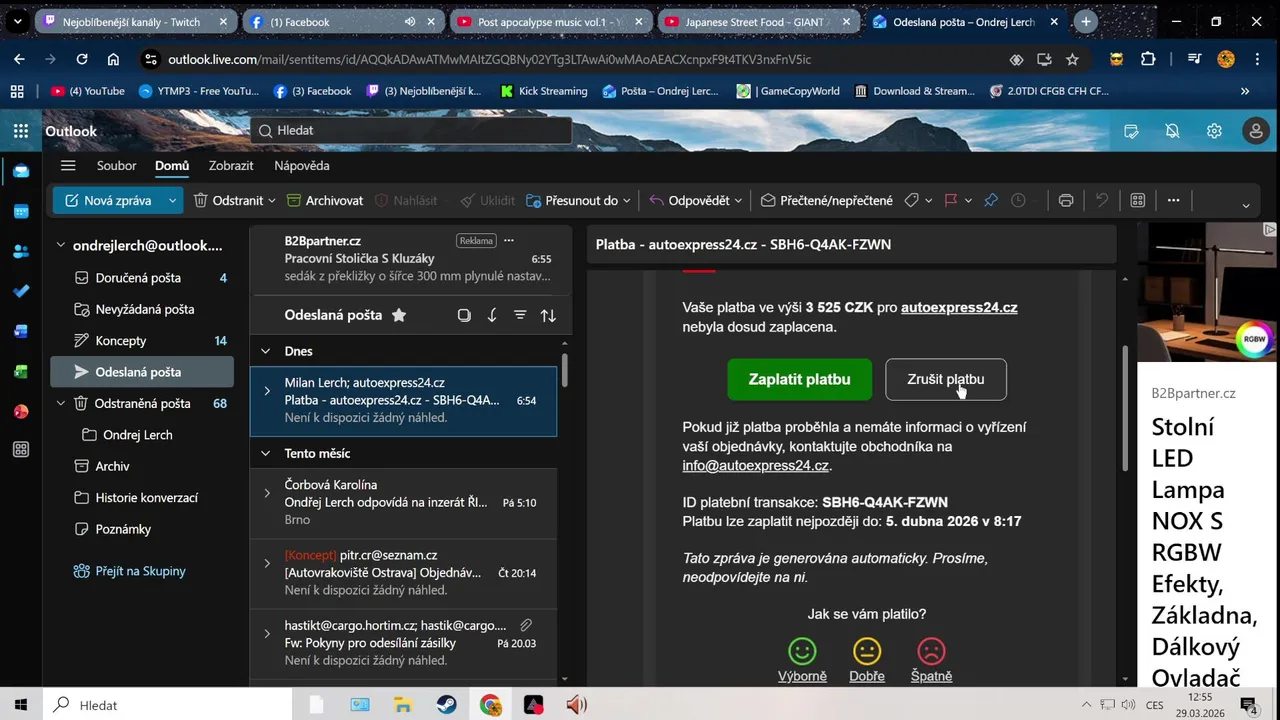Toggle the hamburger navigation pane button
The height and width of the screenshot is (720, 1280).
click(x=68, y=166)
